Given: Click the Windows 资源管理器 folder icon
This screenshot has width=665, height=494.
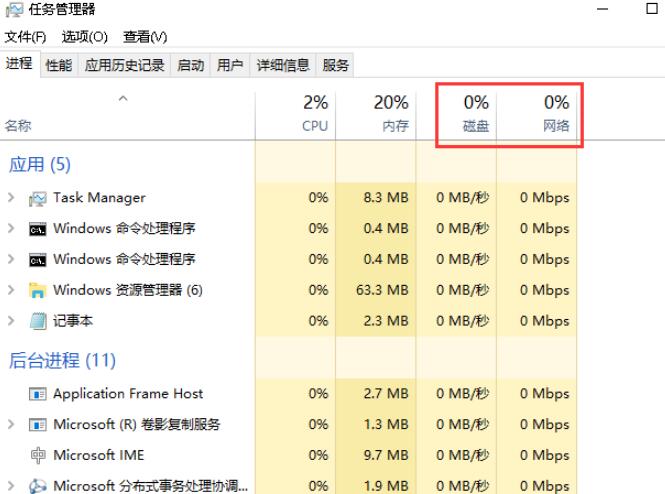Looking at the screenshot, I should [x=37, y=290].
